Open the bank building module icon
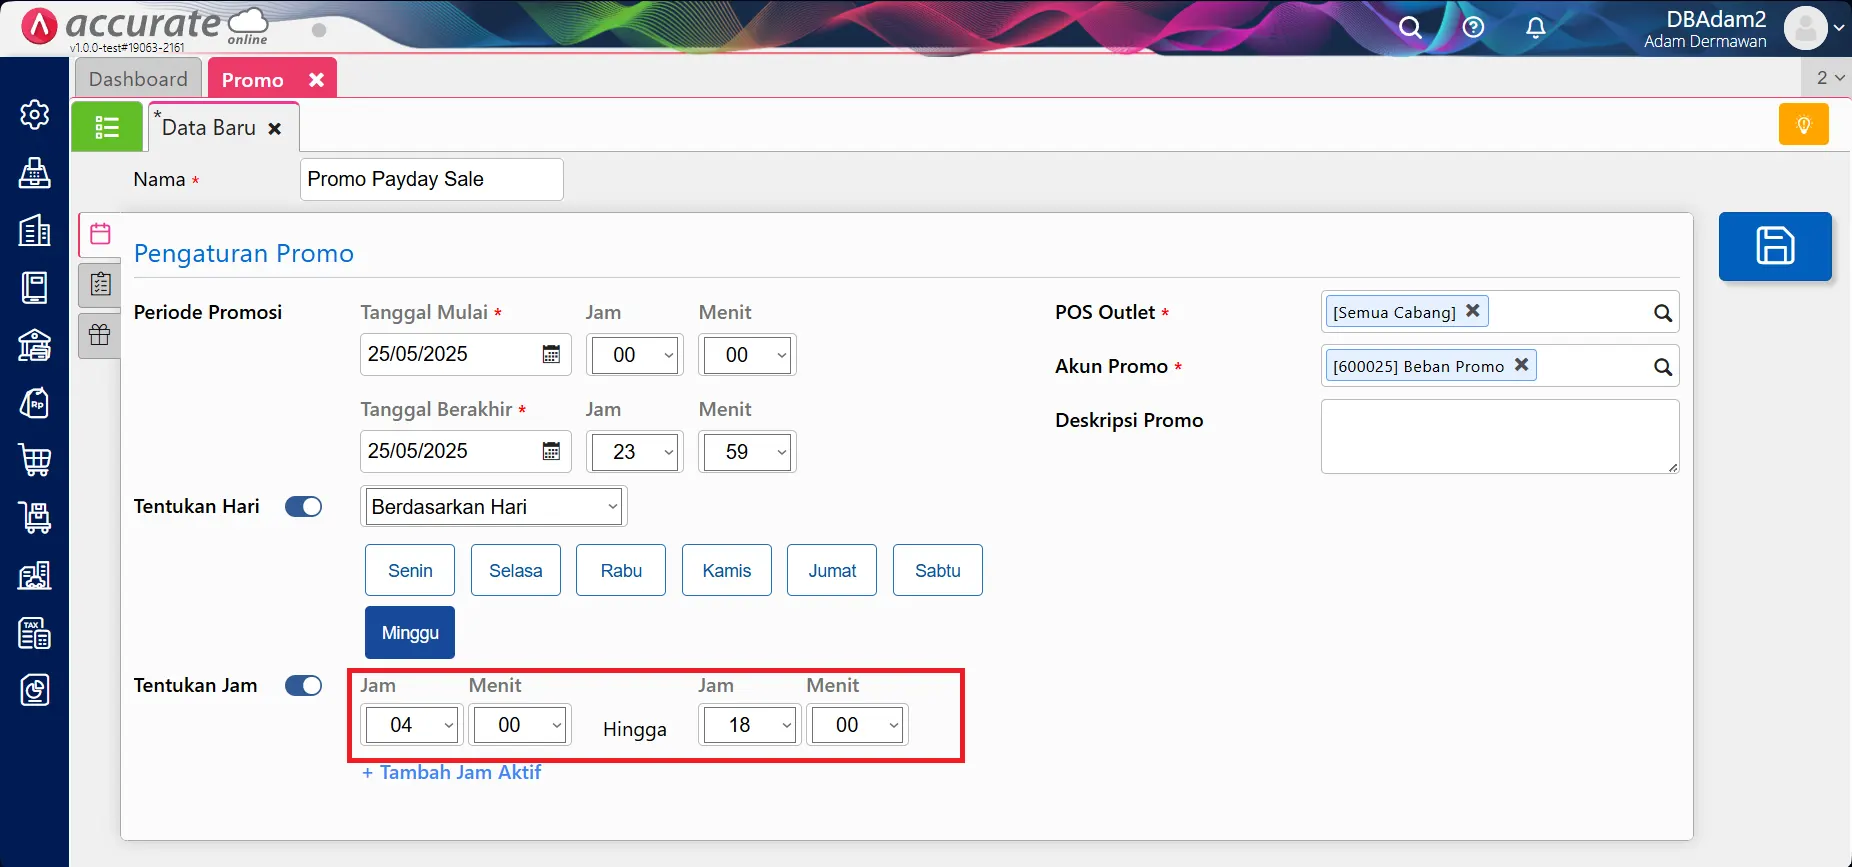1852x867 pixels. tap(35, 345)
